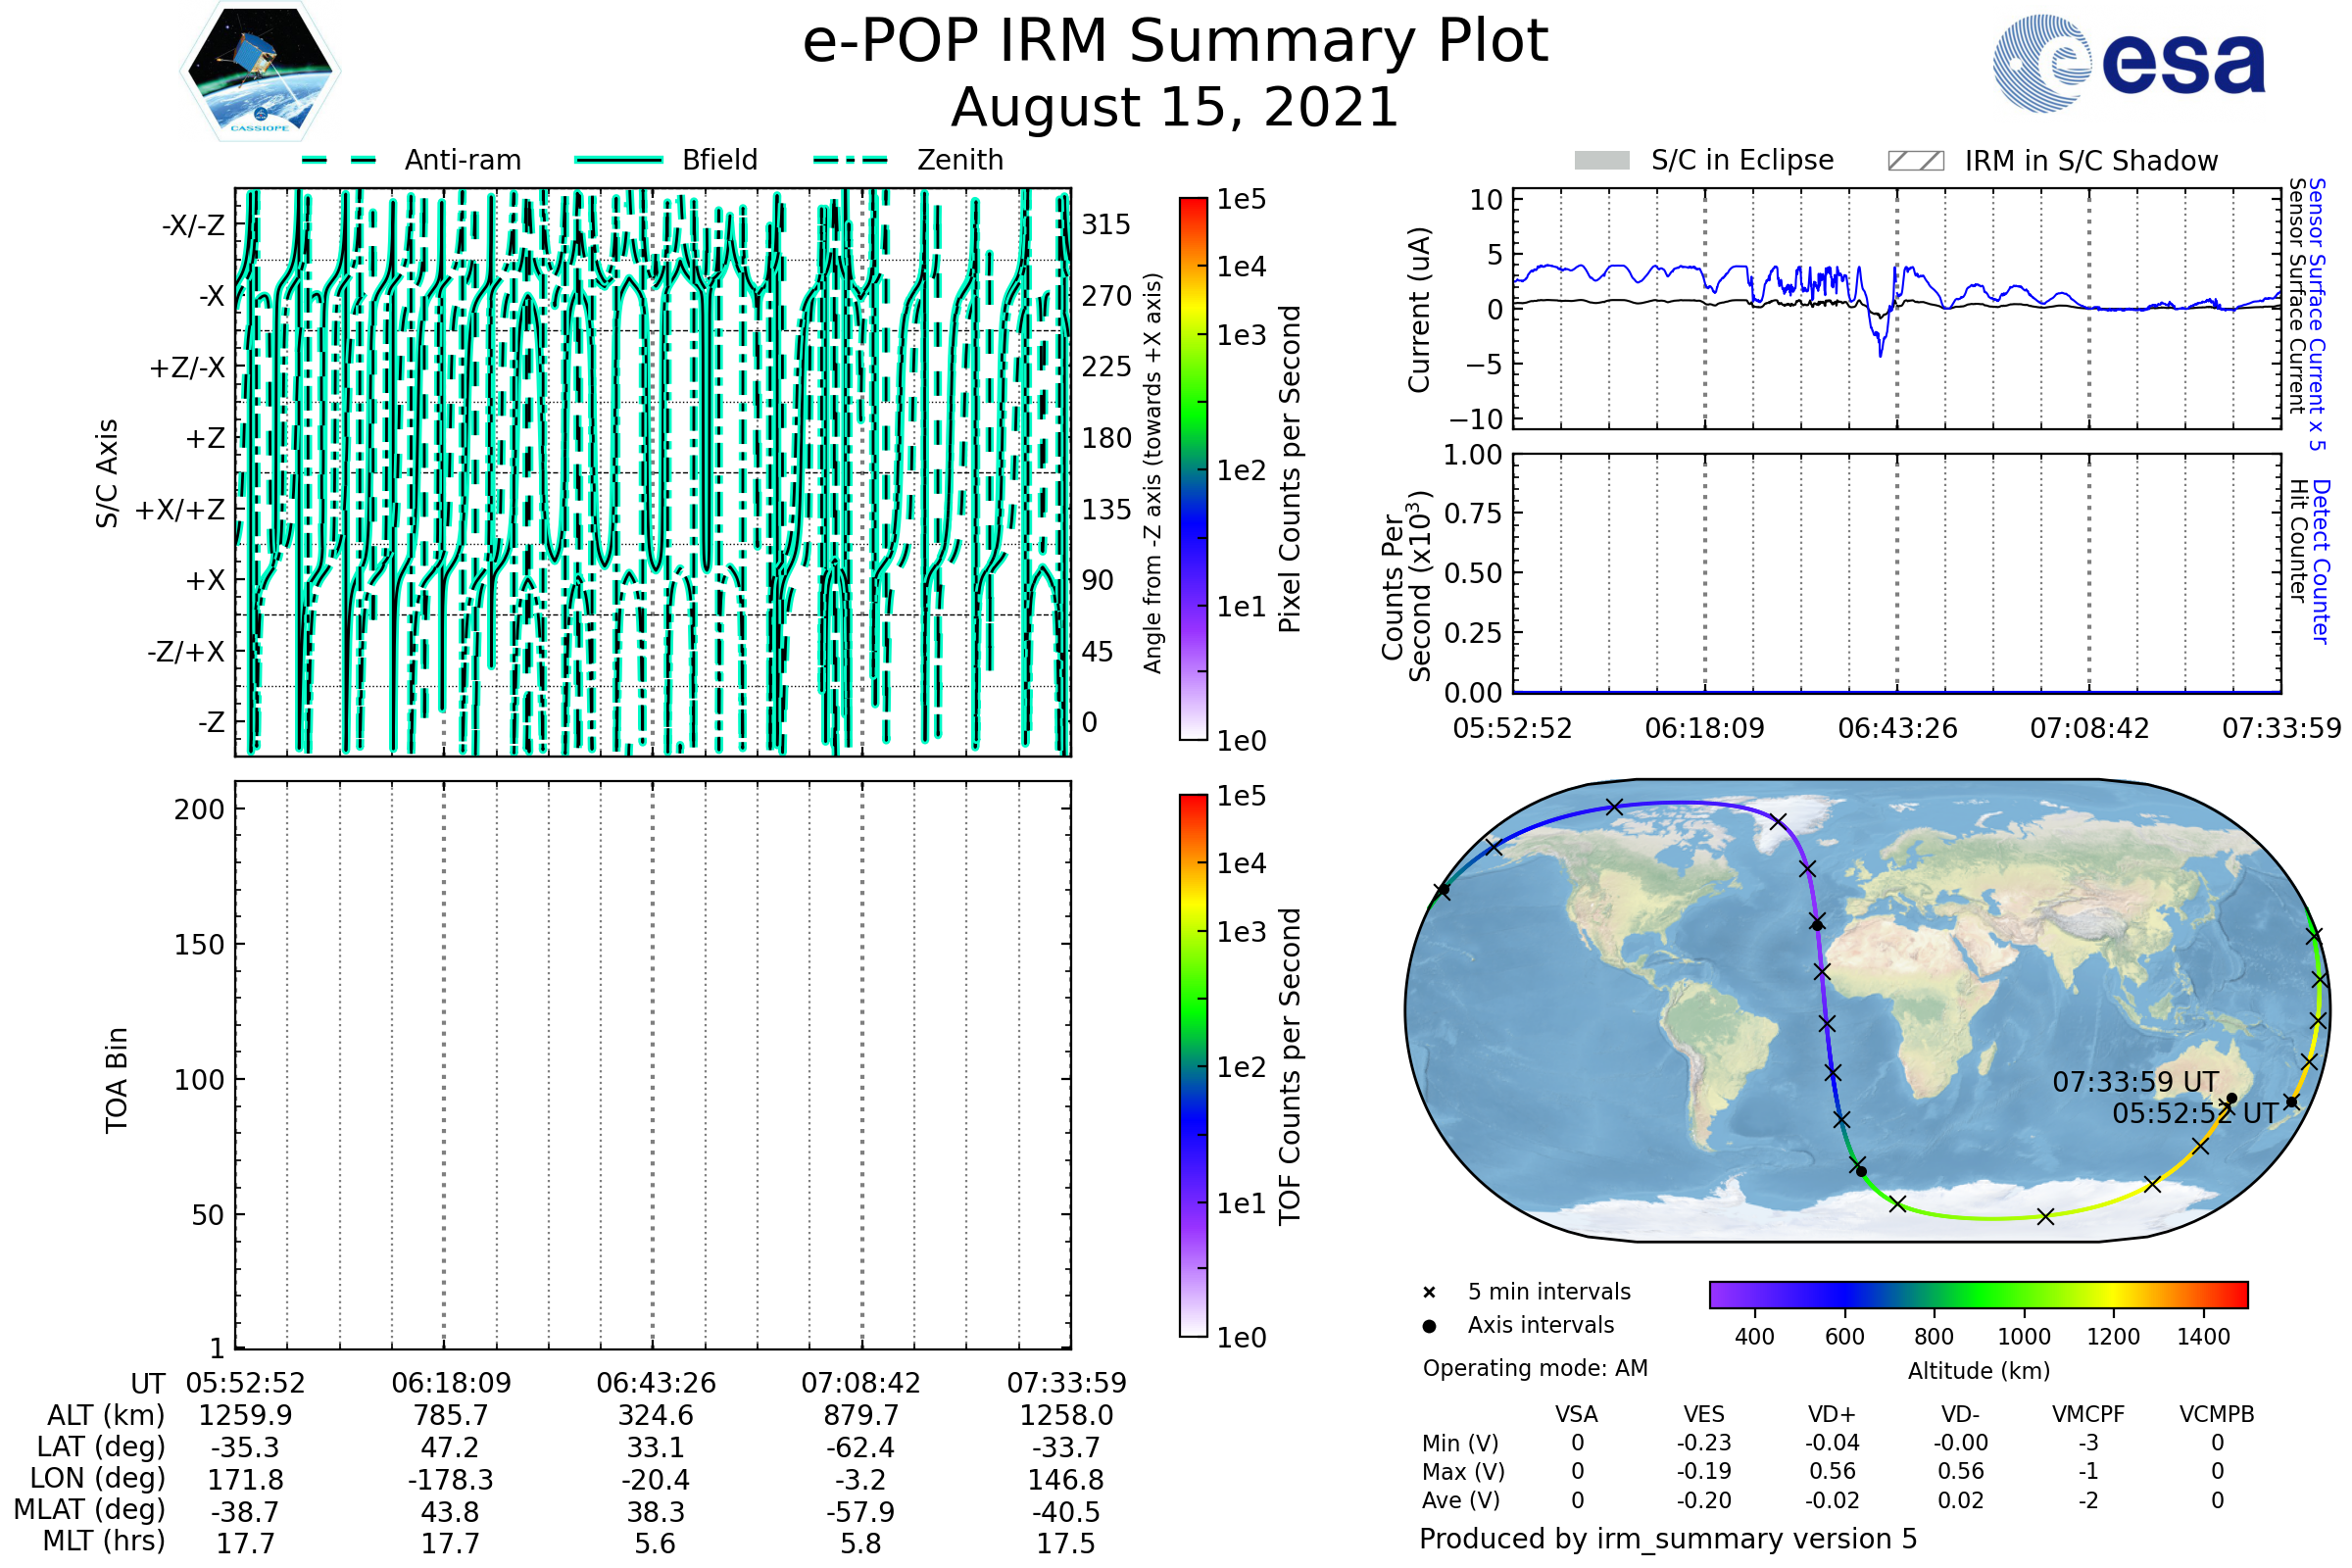Click the x marker for 5 min intervals
The image size is (2352, 1568).
[x=1429, y=1293]
